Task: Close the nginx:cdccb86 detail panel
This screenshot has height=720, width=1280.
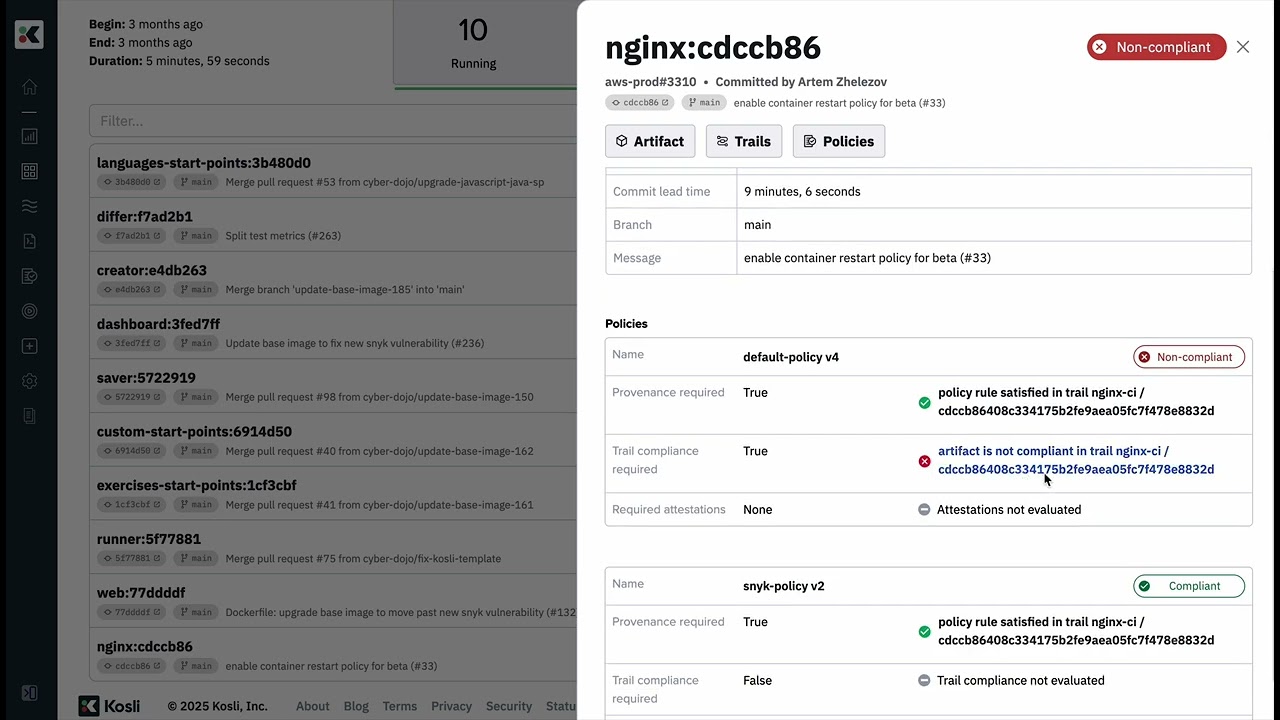Action: click(1243, 47)
